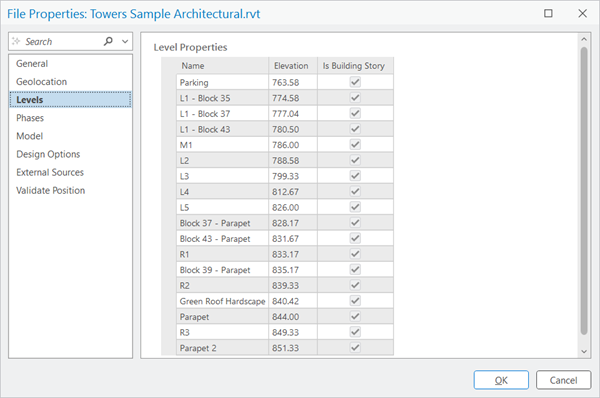Toggle building story for Block 39 - Parapet
This screenshot has height=398, width=600.
point(355,270)
